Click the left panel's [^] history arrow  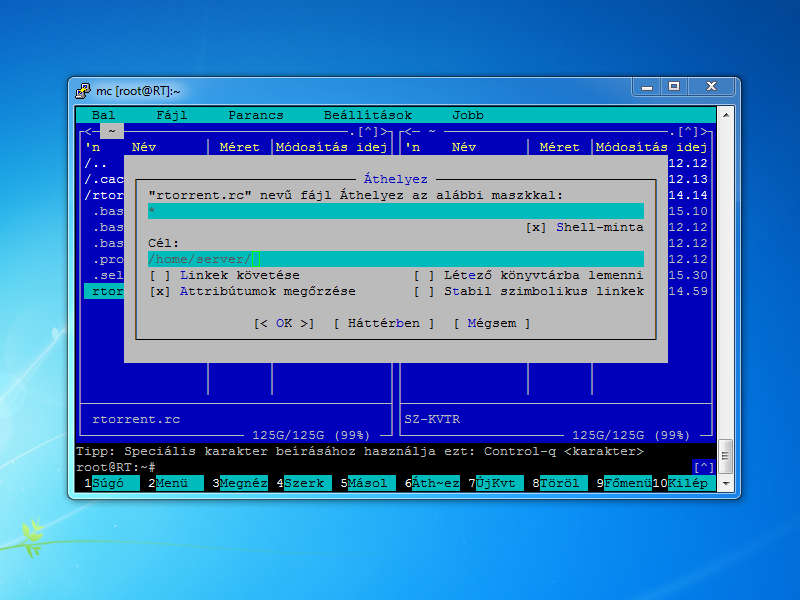pos(368,131)
